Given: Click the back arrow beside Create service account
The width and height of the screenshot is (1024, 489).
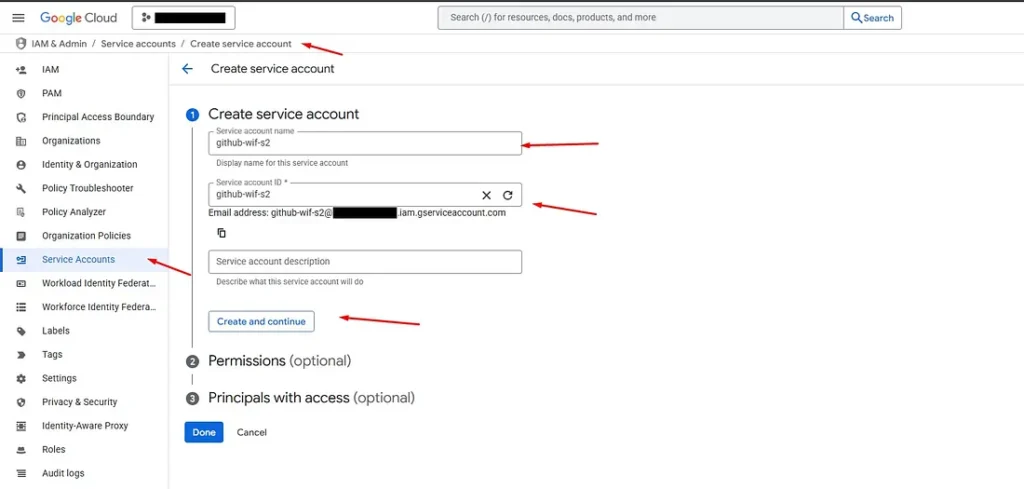Looking at the screenshot, I should pyautogui.click(x=187, y=69).
